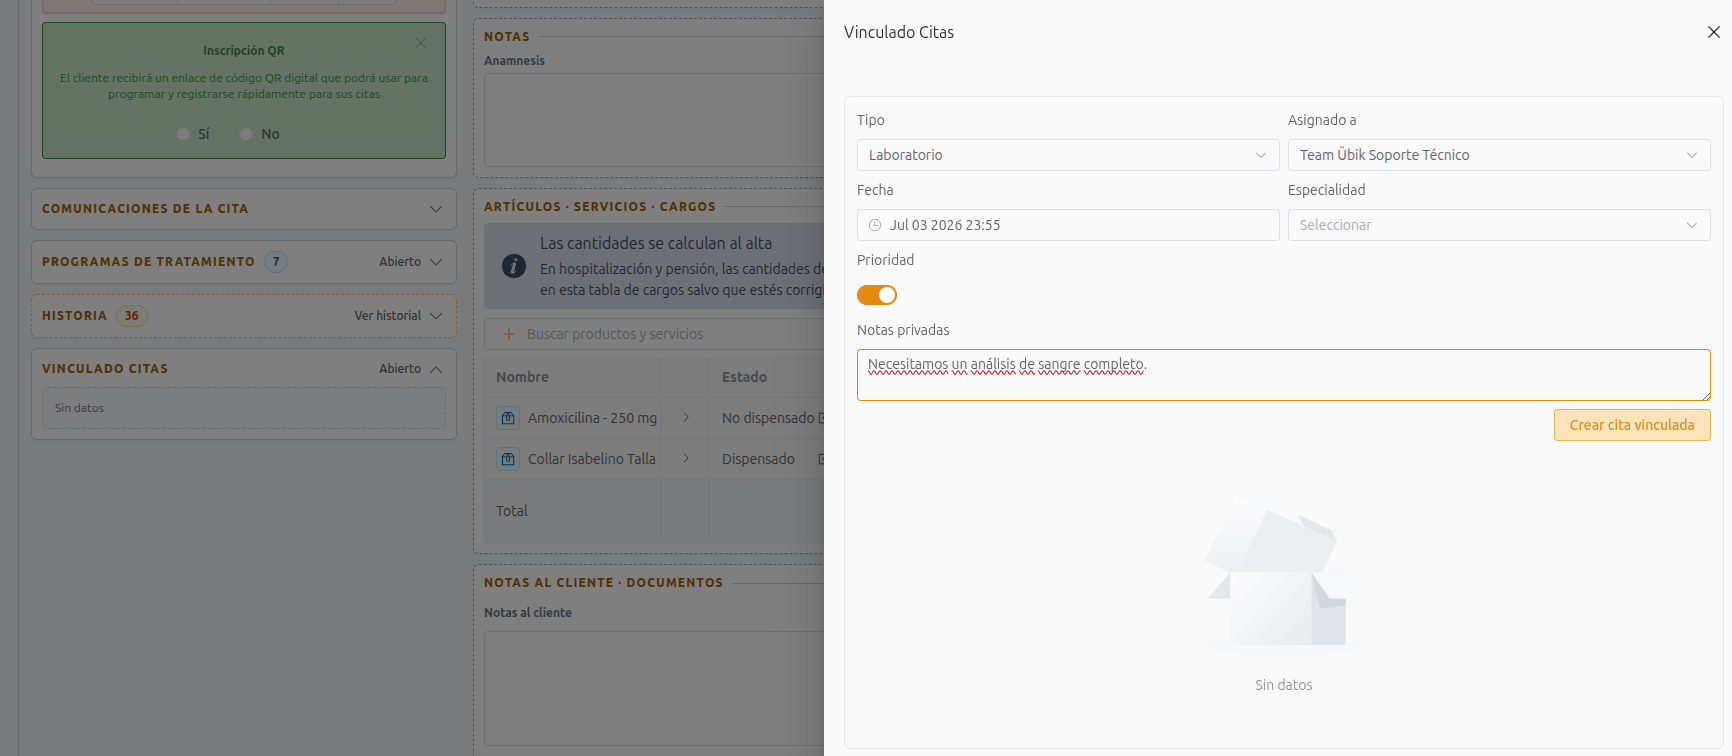Click the Dispensado status of Collar

758,459
